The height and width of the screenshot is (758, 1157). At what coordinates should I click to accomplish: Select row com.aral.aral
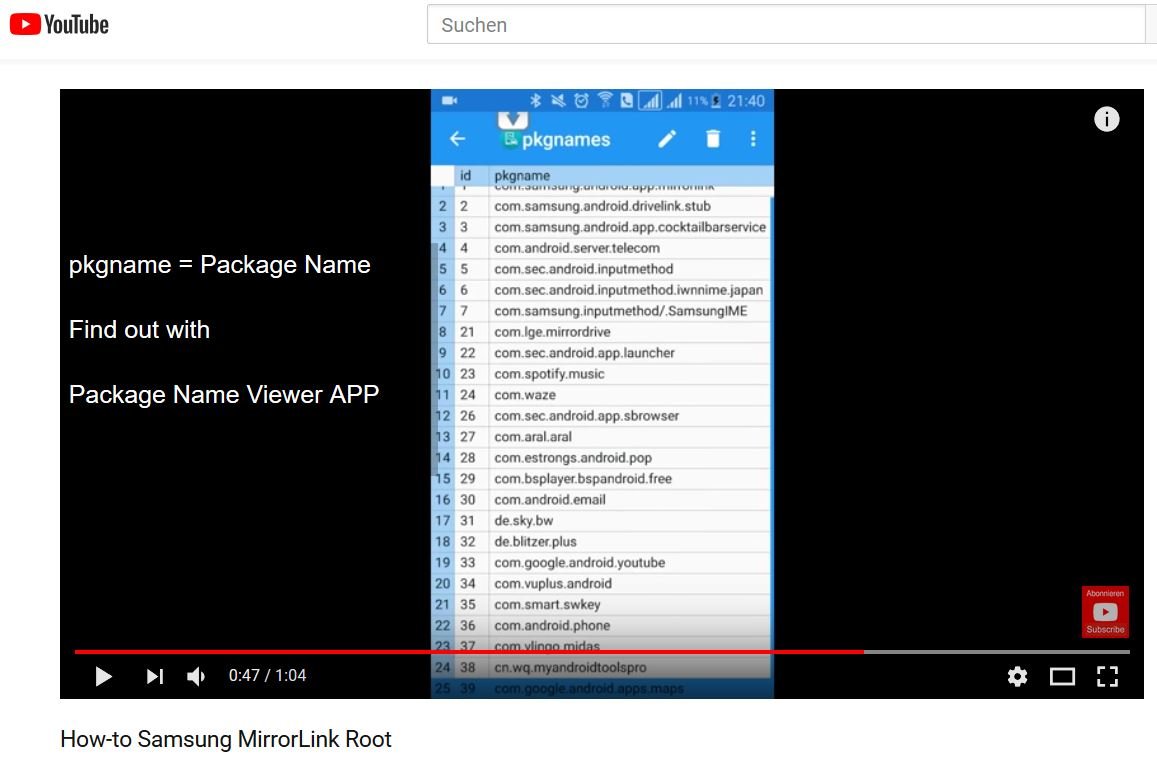[602, 437]
